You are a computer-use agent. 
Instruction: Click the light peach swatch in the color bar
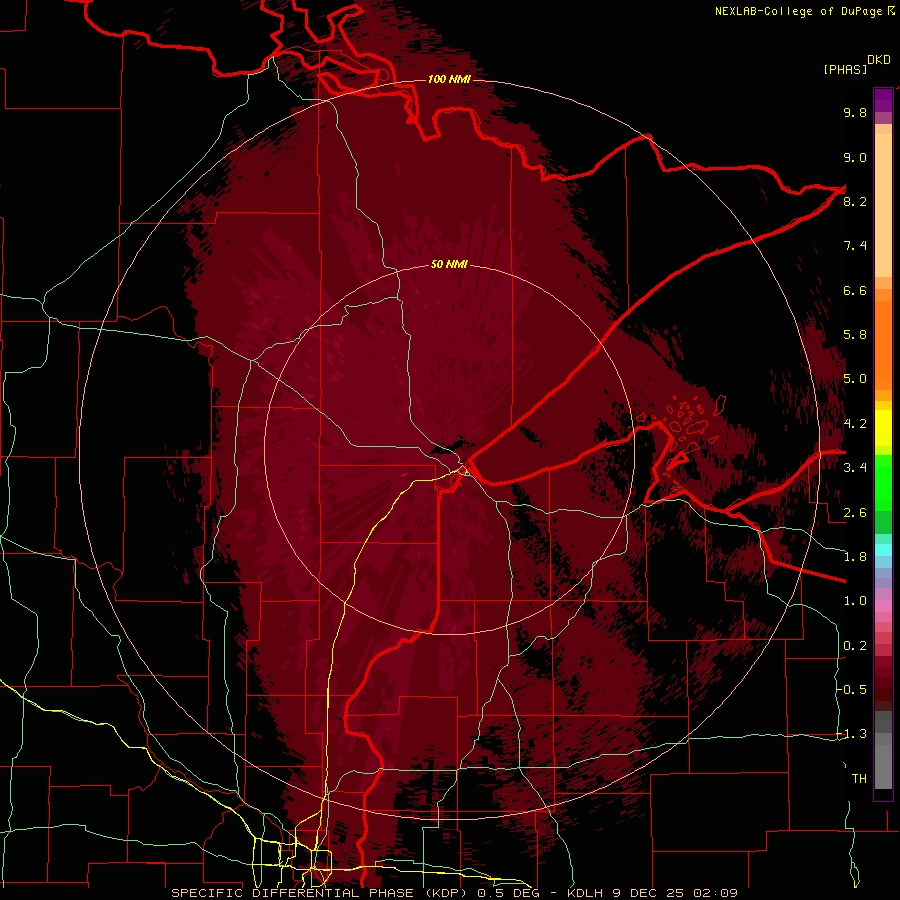883,207
